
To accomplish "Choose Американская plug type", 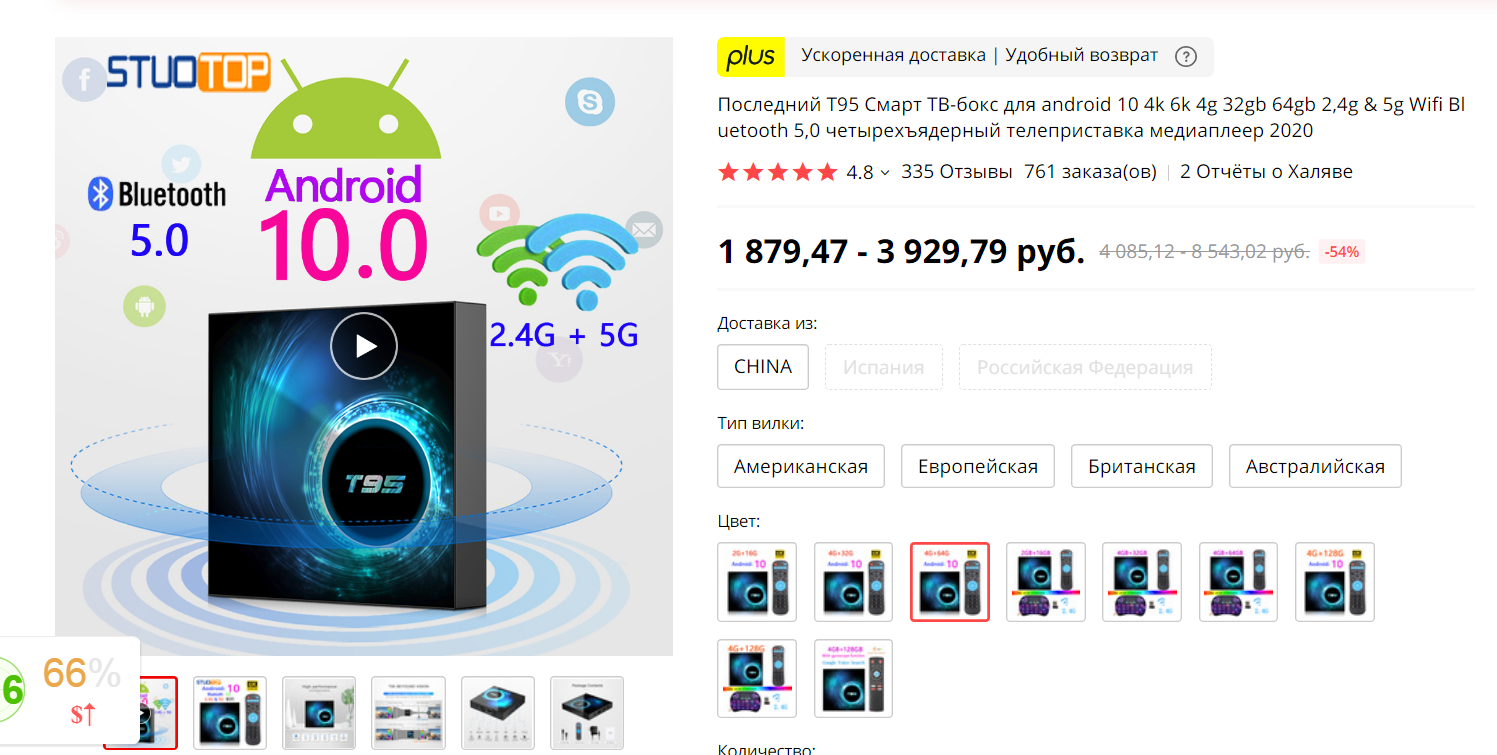I will pyautogui.click(x=801, y=466).
